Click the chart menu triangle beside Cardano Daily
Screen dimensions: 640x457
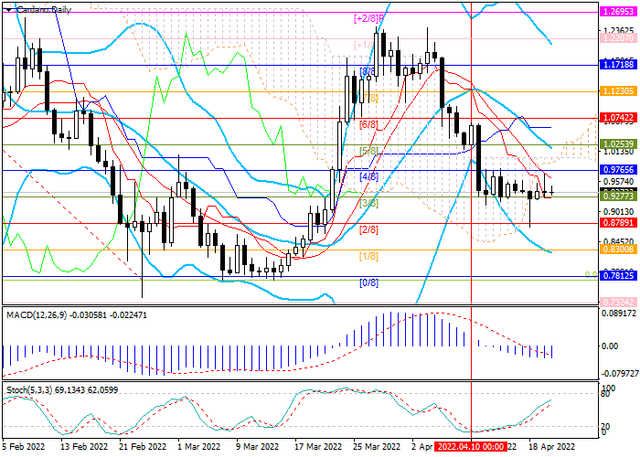[x=9, y=10]
